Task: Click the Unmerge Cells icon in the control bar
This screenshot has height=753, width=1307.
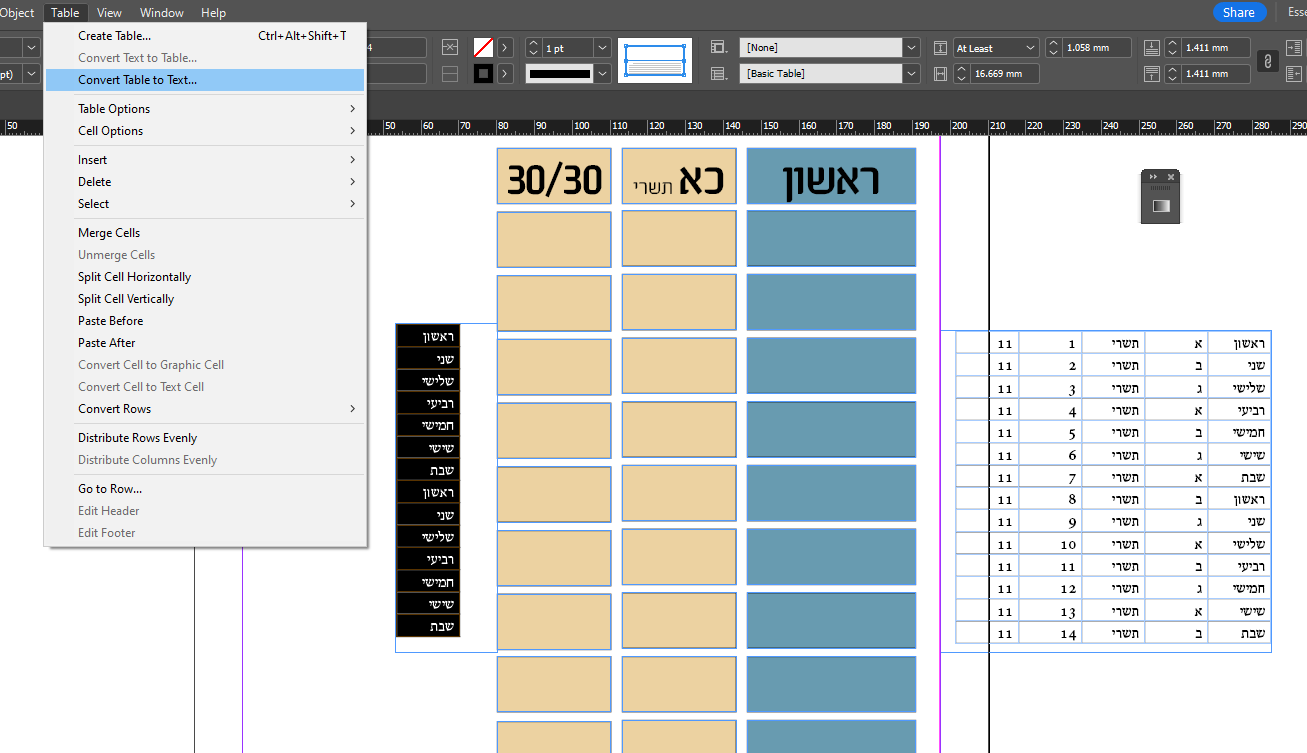Action: coord(450,73)
